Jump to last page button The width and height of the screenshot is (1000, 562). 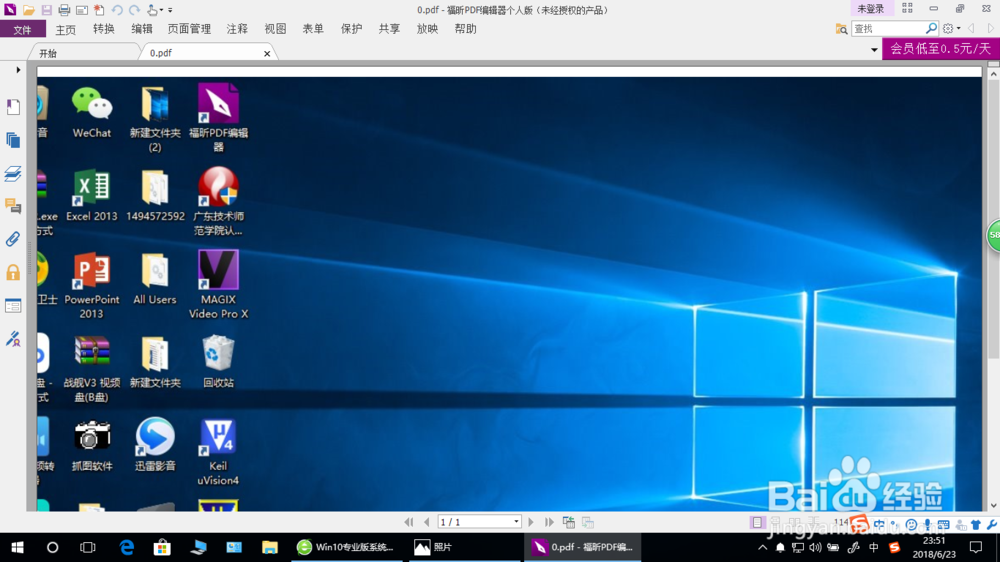[x=549, y=522]
